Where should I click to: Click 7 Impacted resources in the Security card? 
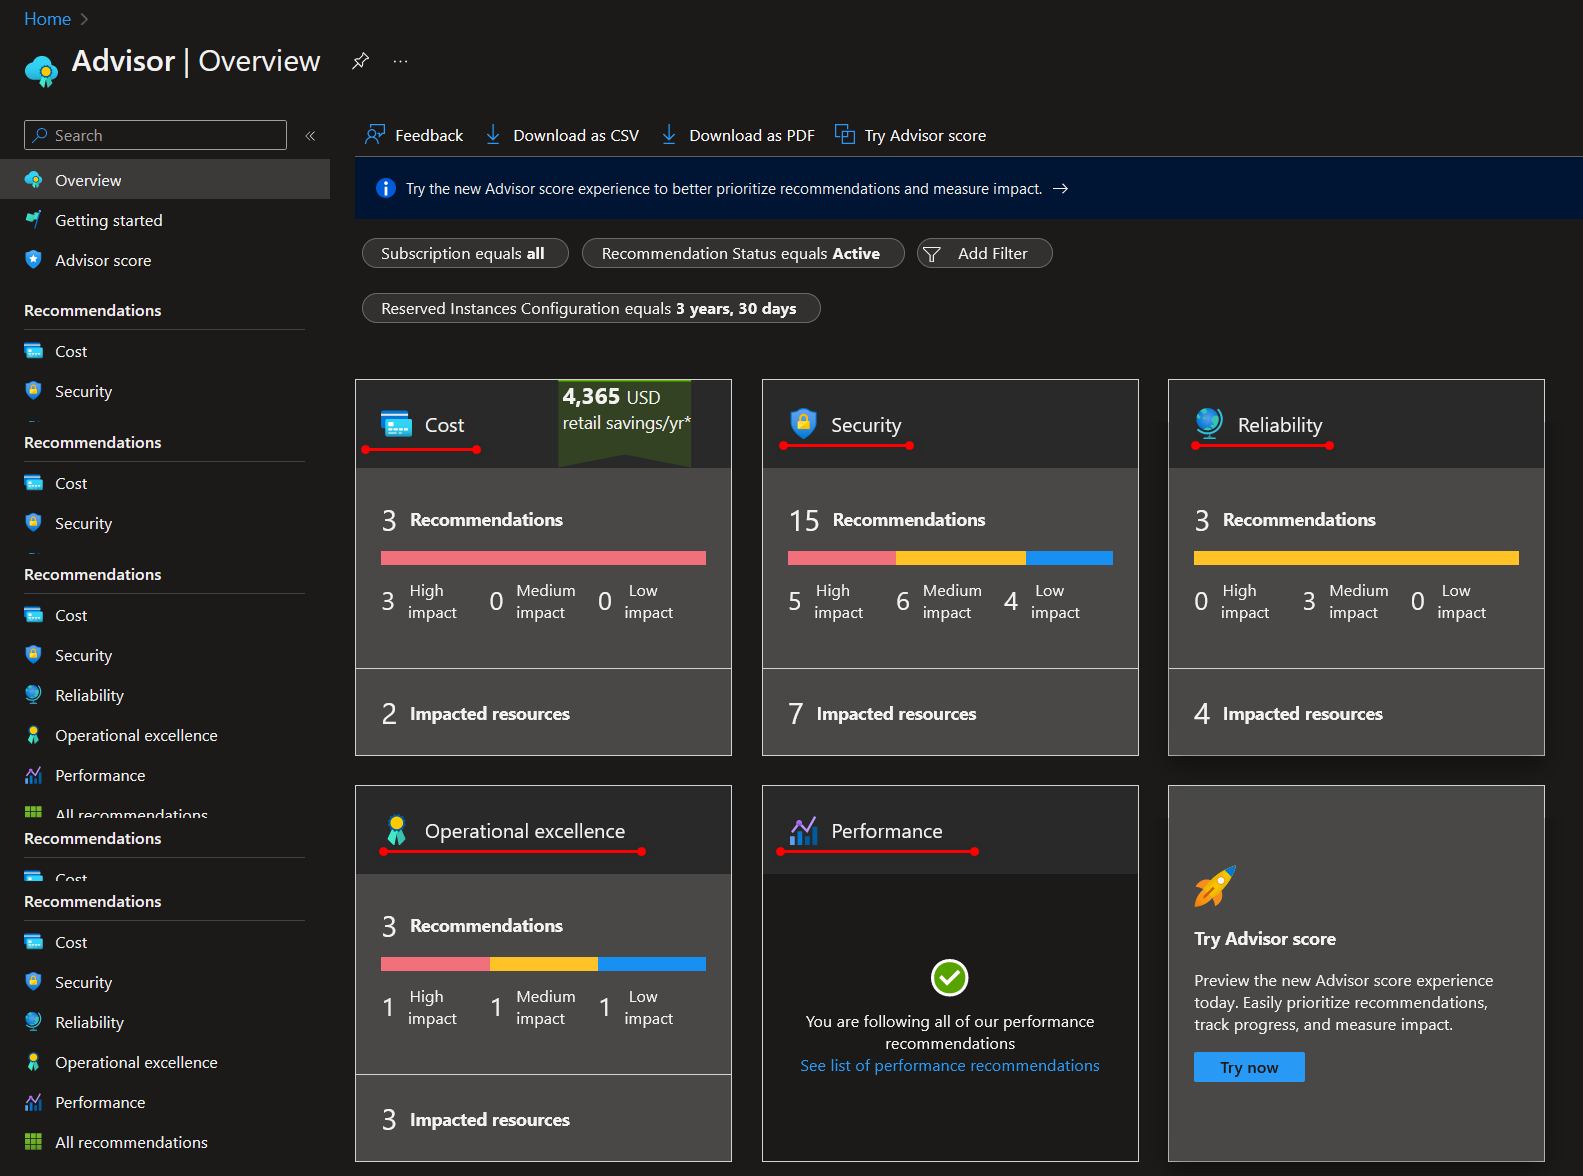[882, 714]
